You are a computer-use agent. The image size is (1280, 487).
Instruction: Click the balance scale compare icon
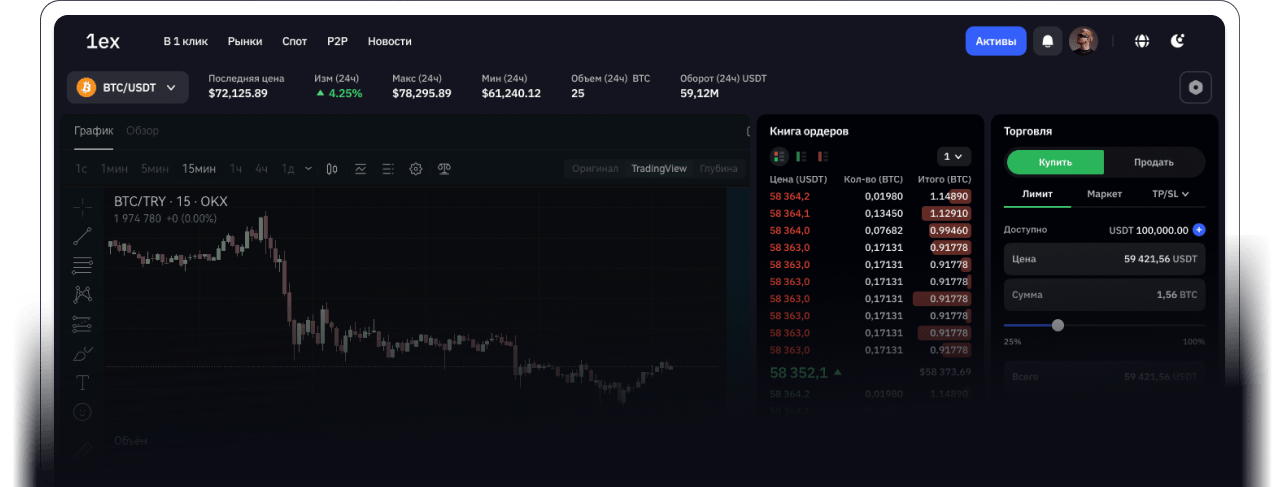coord(444,169)
